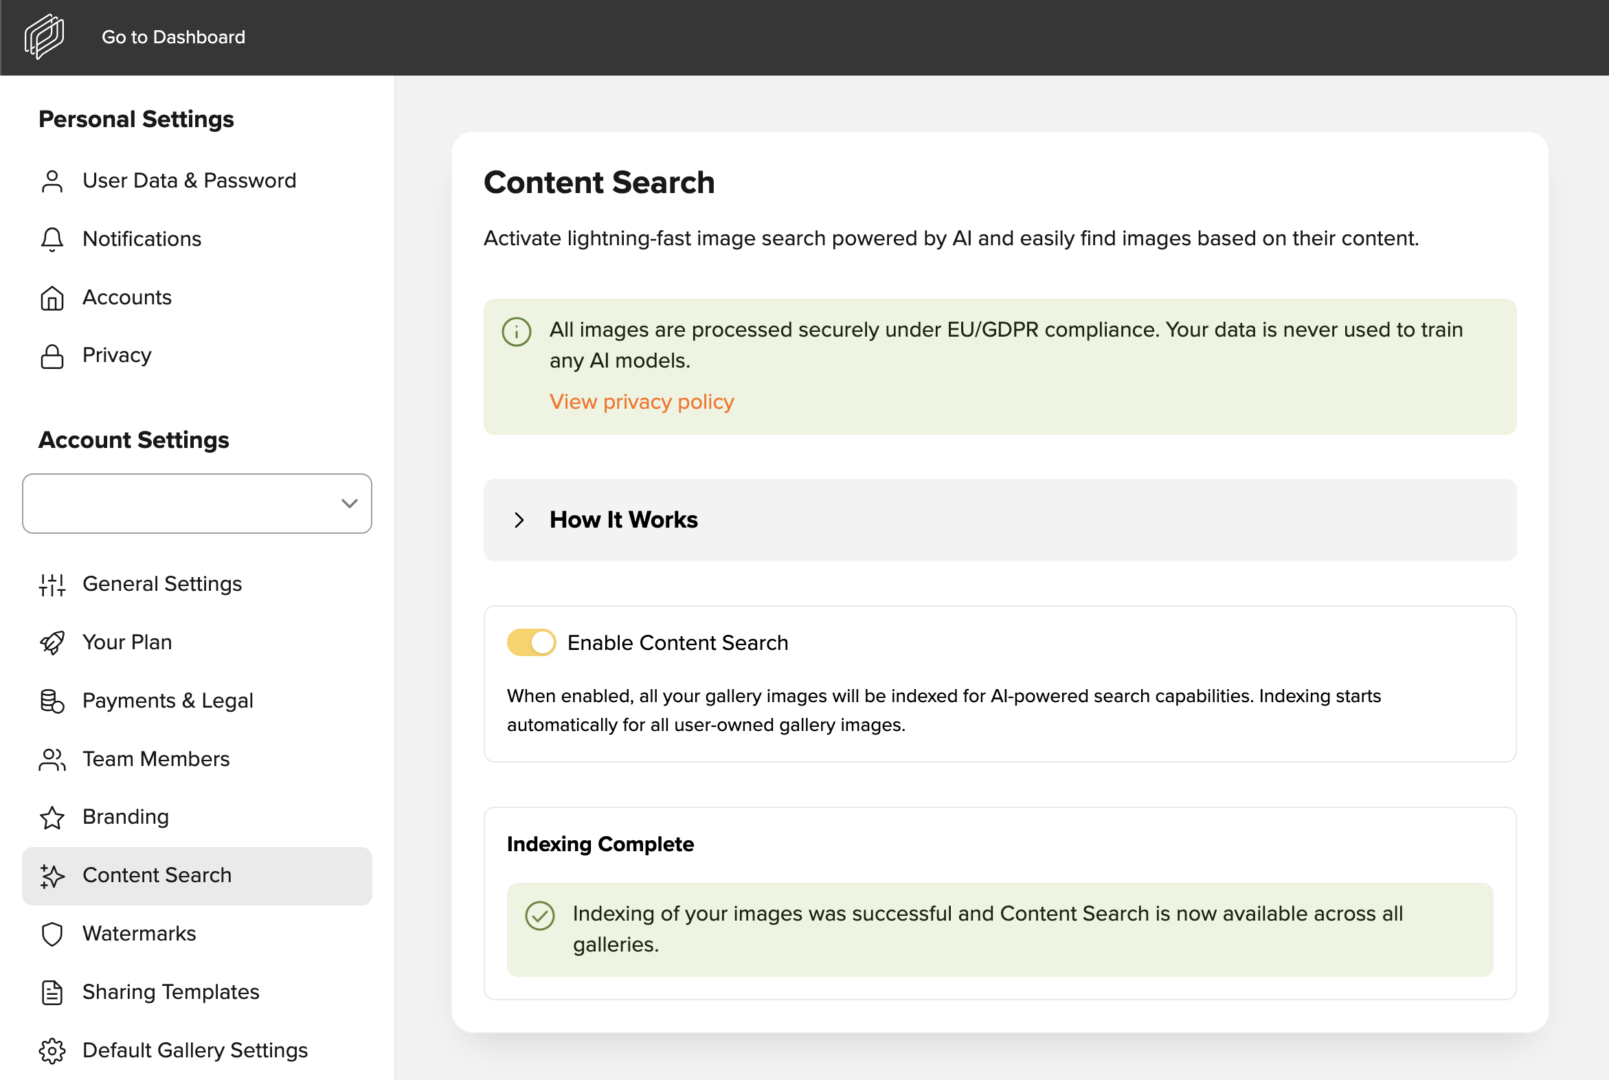The width and height of the screenshot is (1609, 1080).
Task: Click the Your Plan rocket icon
Action: tap(52, 642)
